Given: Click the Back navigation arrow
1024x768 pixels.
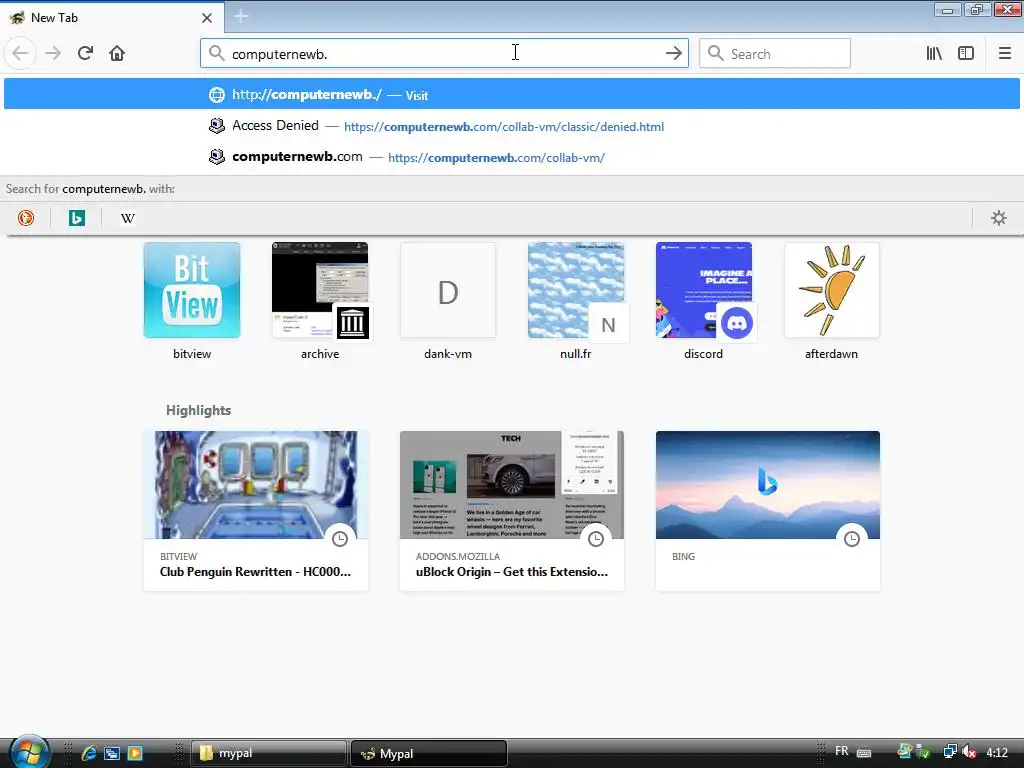Looking at the screenshot, I should 20,54.
